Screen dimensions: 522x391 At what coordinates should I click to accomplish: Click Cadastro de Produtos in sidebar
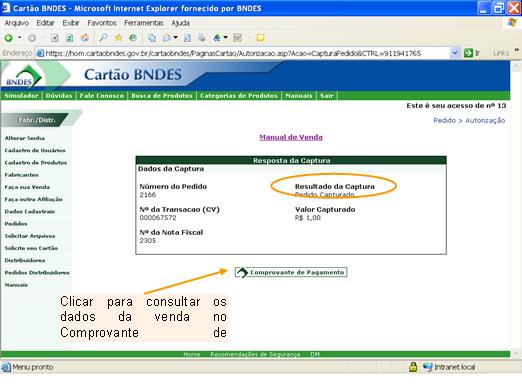click(36, 163)
